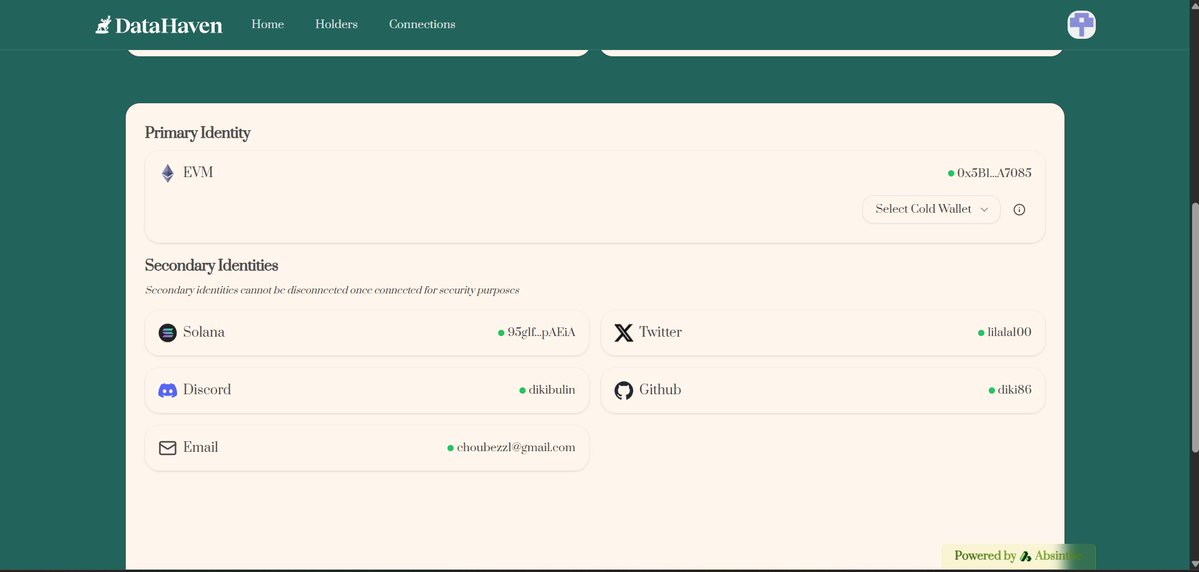Click the Discord logo icon
This screenshot has width=1199, height=572.
click(x=167, y=390)
